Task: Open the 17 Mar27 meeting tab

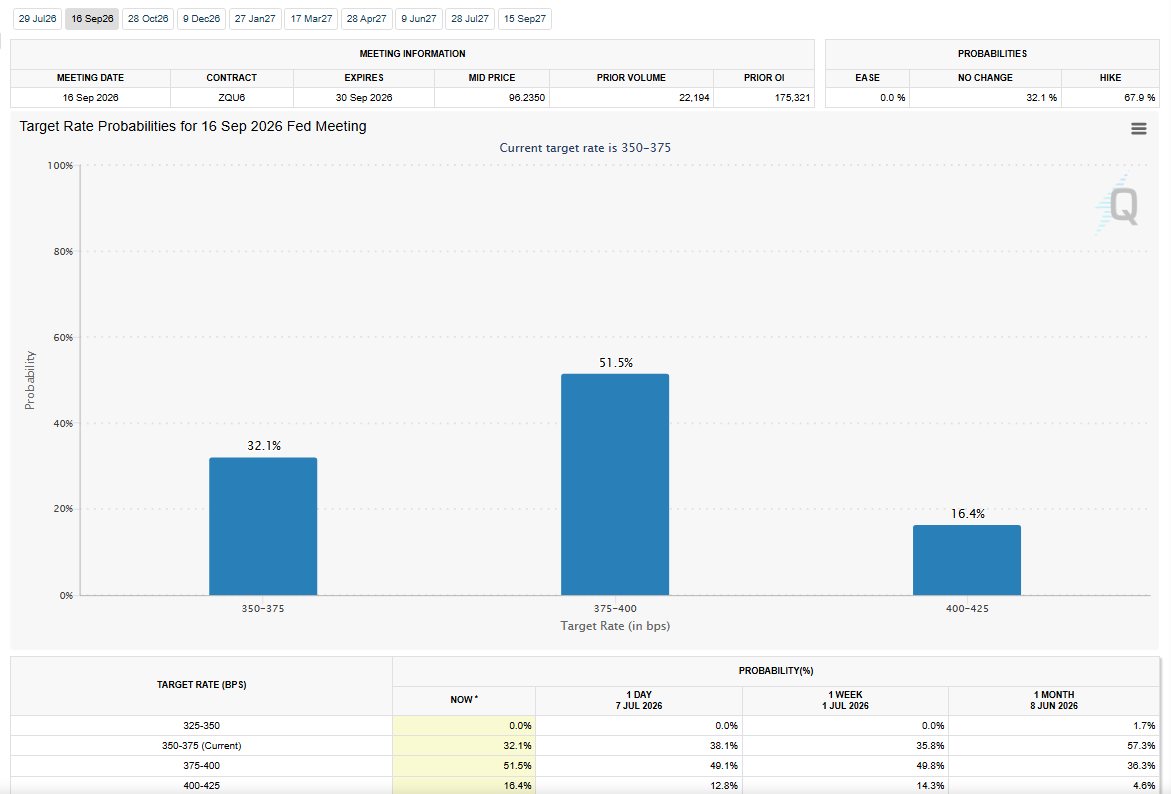Action: tap(311, 19)
